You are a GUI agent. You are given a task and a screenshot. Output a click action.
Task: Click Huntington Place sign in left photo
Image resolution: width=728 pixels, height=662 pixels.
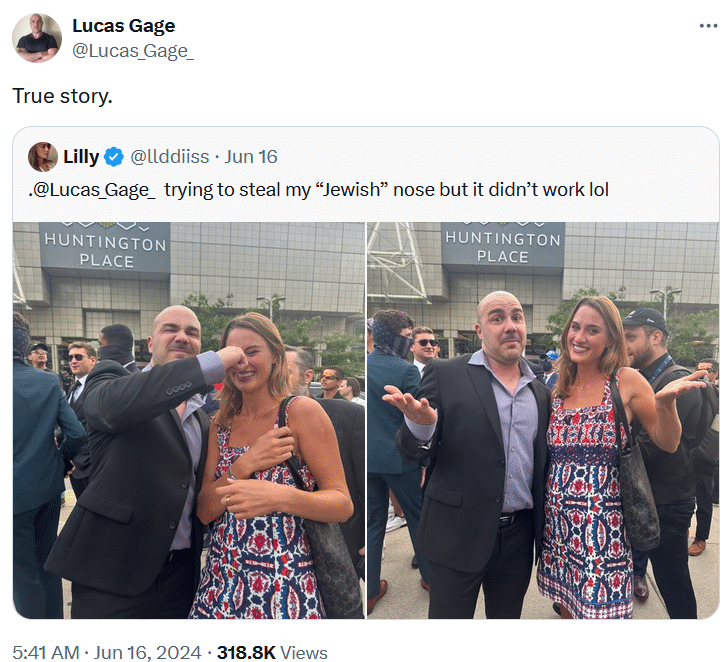pos(105,251)
